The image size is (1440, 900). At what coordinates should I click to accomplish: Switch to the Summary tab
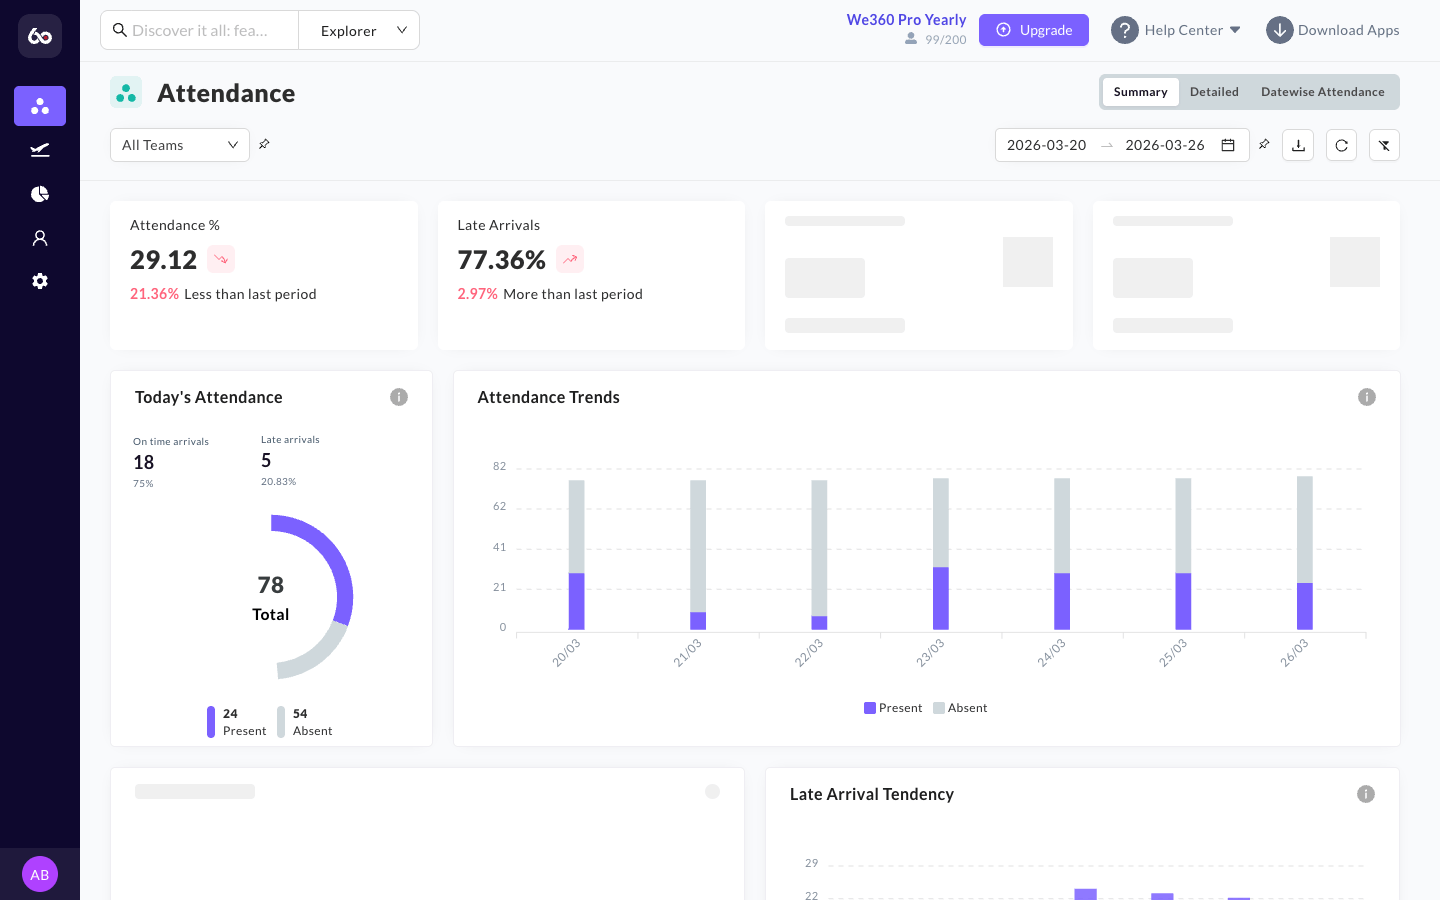1140,92
